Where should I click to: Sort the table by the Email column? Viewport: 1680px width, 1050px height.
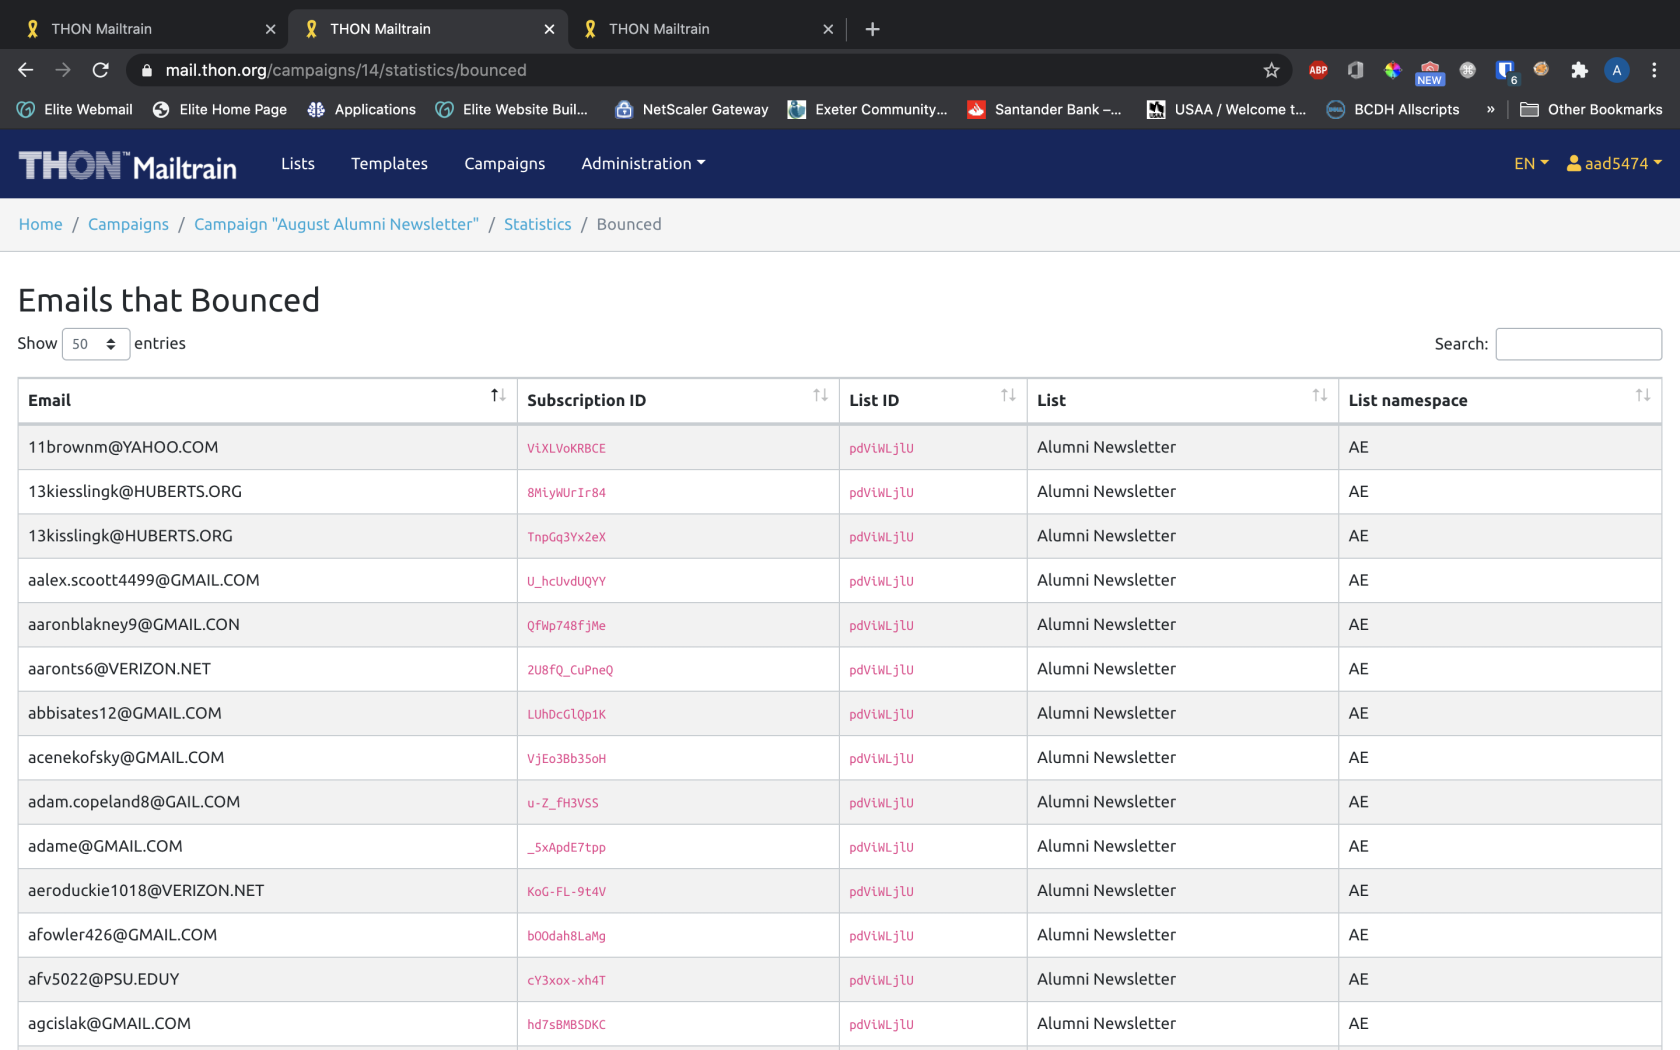pos(267,400)
